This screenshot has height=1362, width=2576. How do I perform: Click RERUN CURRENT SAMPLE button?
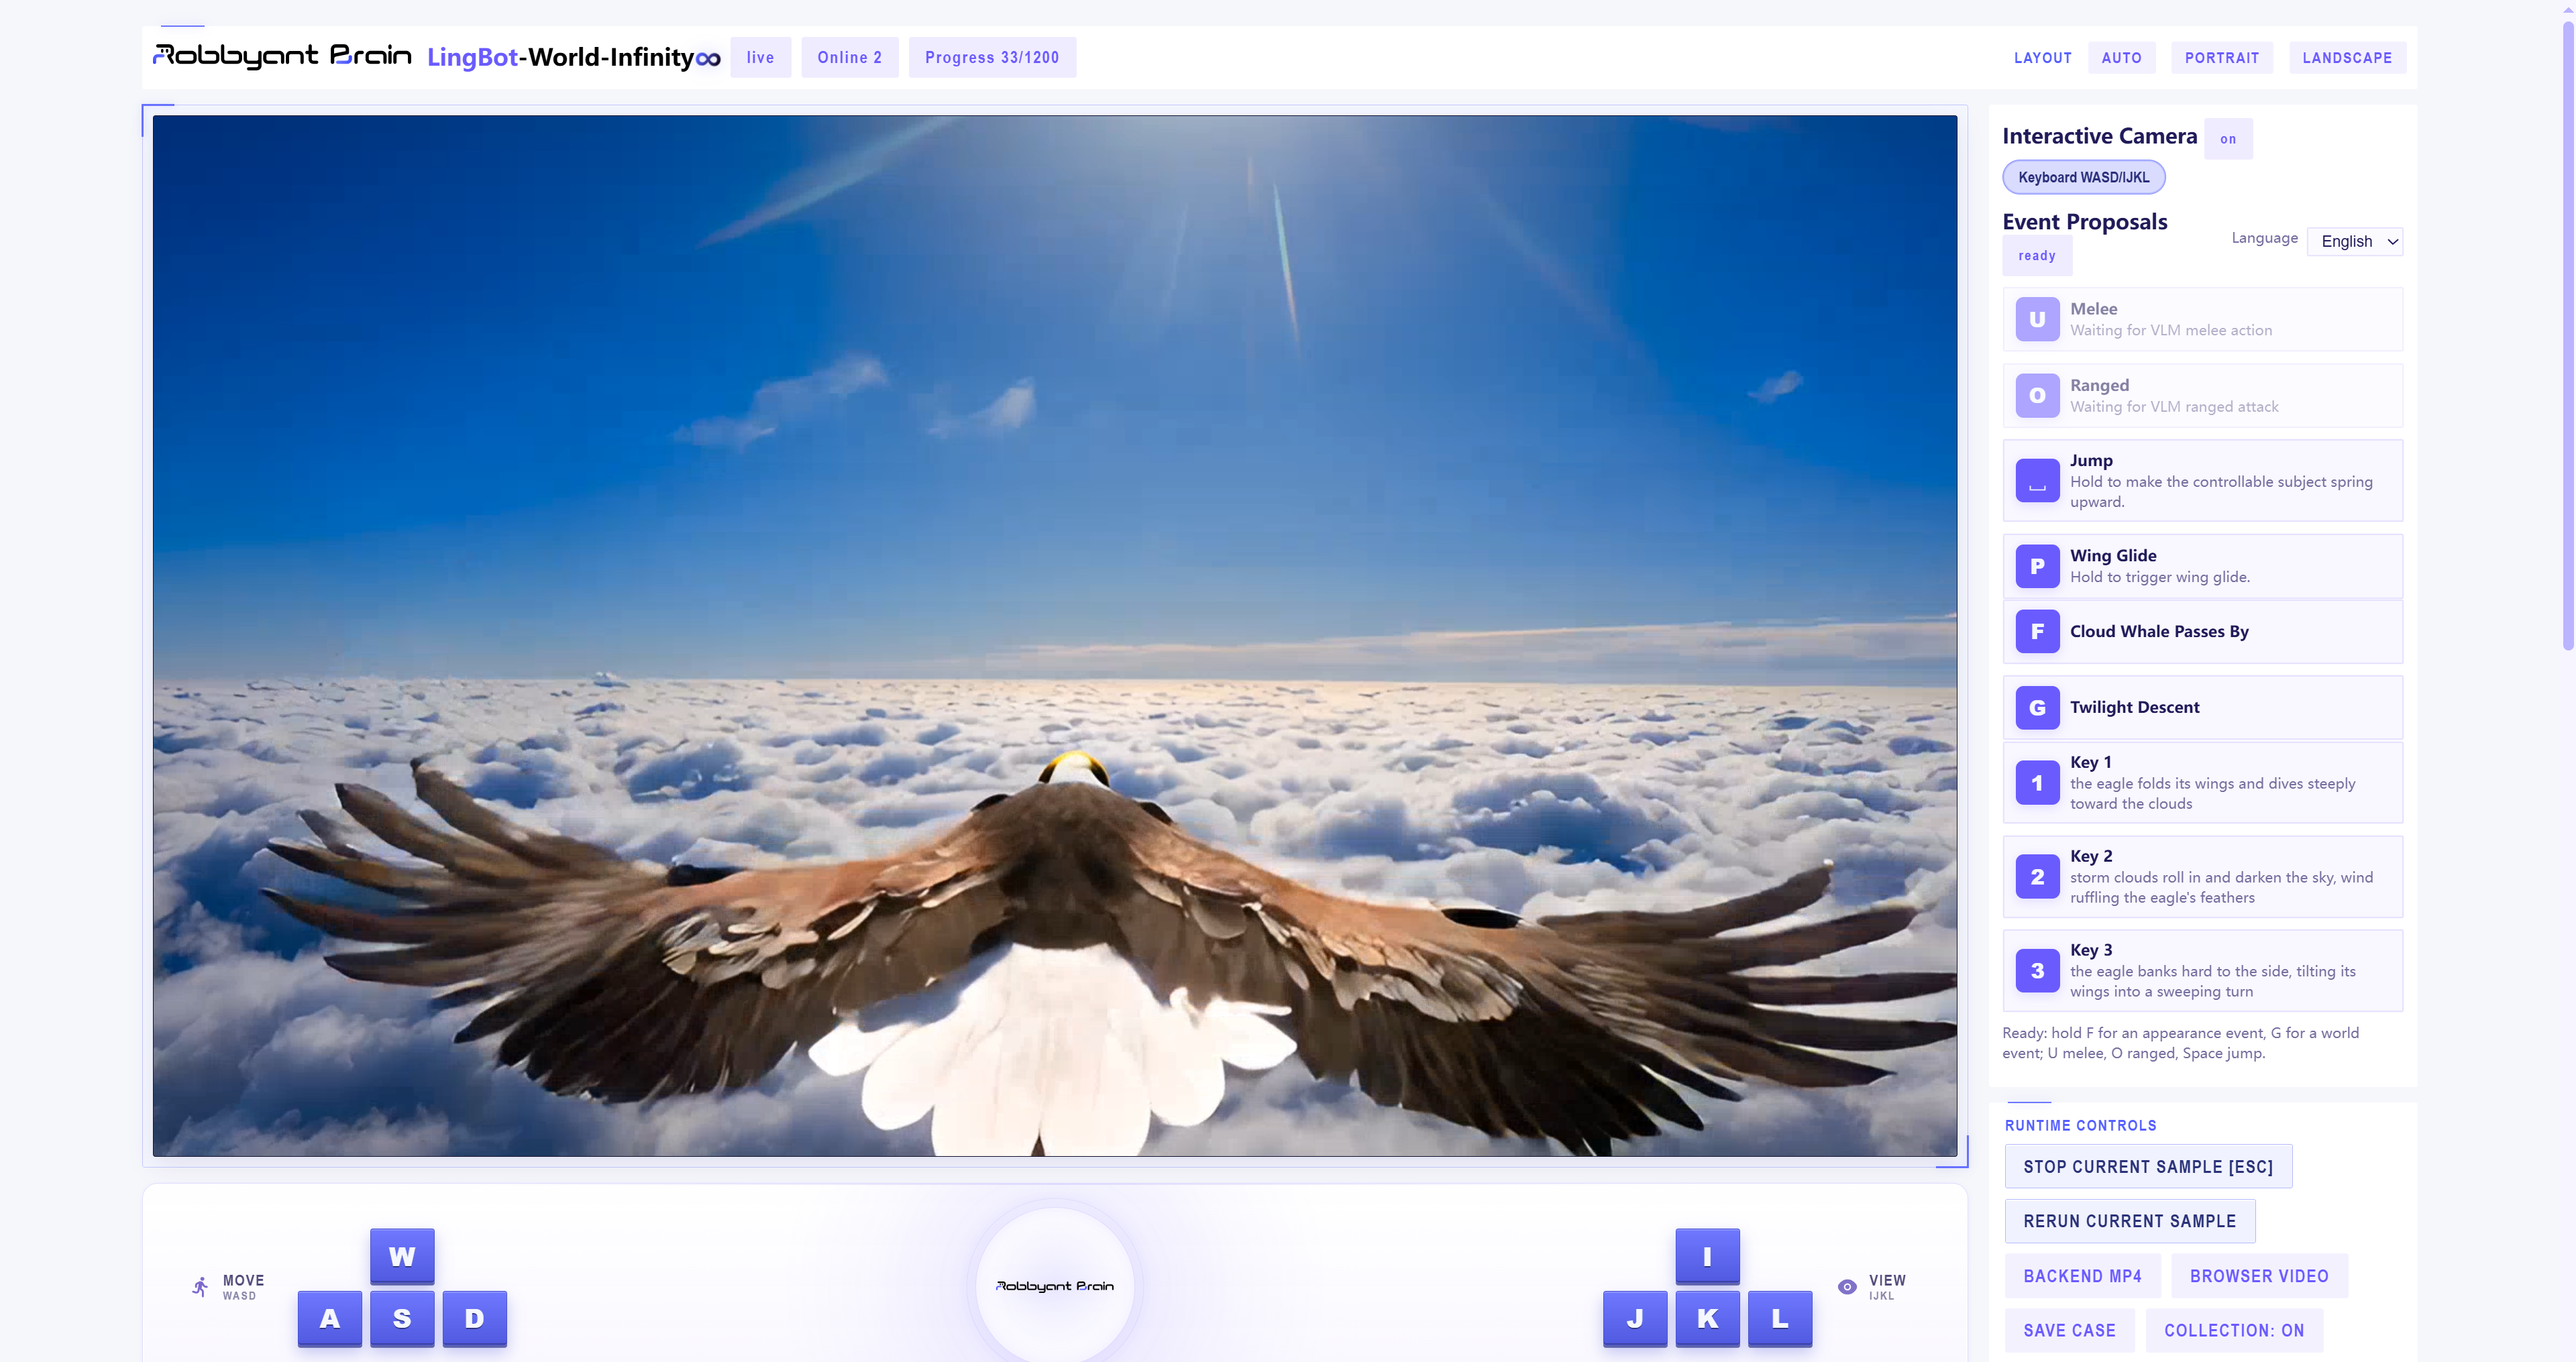2129,1221
